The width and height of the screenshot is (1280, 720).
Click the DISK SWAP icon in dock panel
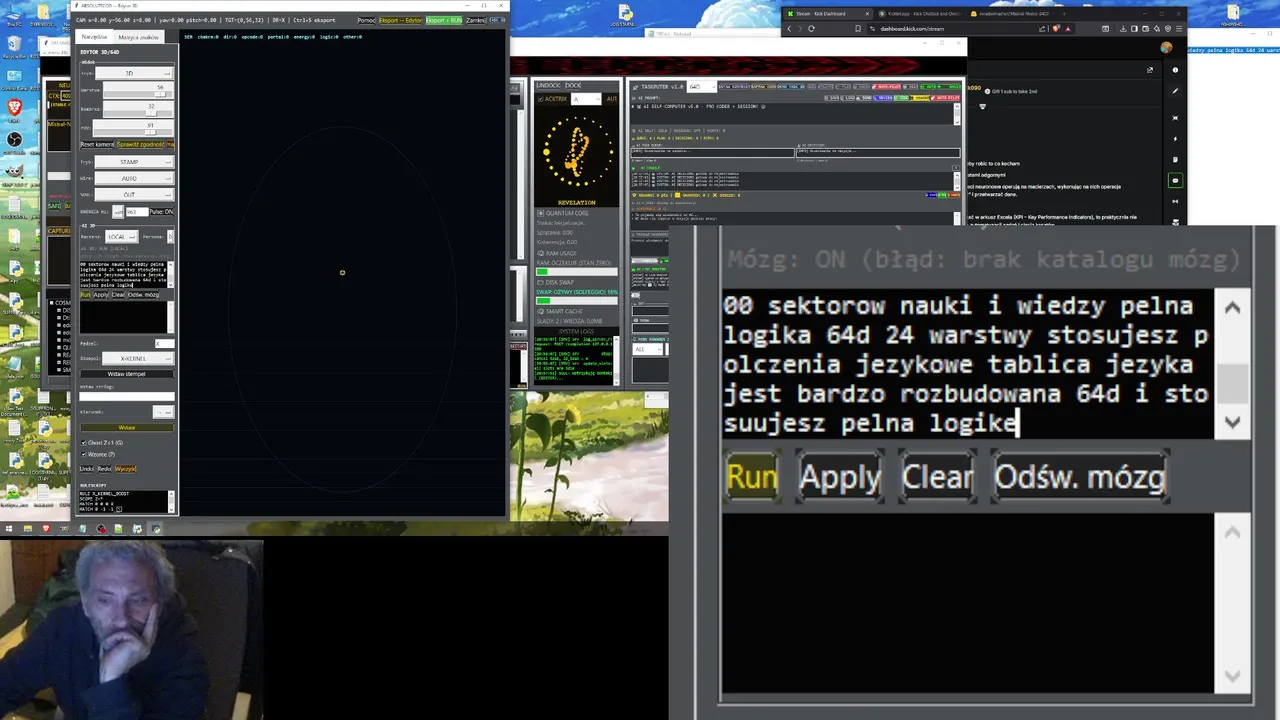click(541, 282)
